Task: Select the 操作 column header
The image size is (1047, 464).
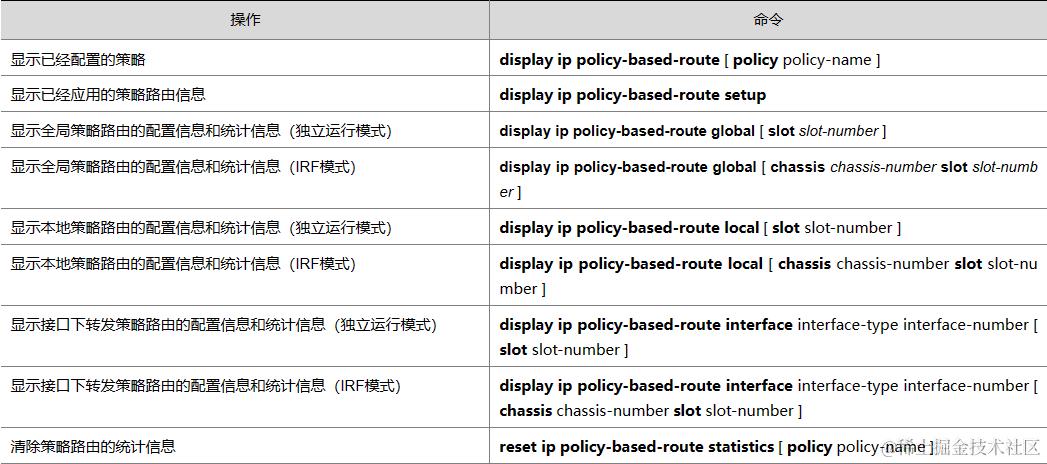Action: pos(245,20)
